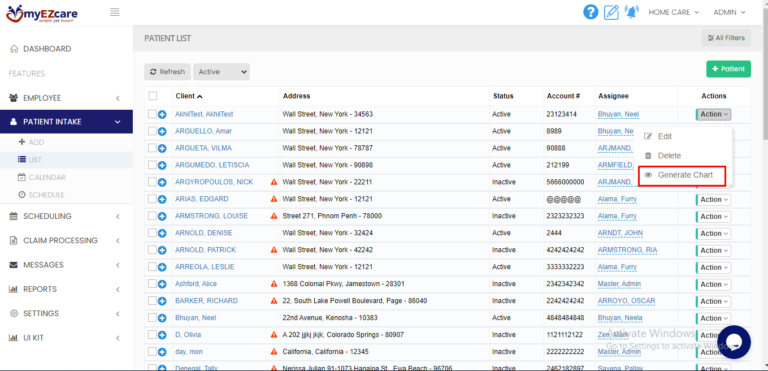The width and height of the screenshot is (768, 371).
Task: Click warning icon for ARIAS, EDGARD
Action: click(x=274, y=199)
